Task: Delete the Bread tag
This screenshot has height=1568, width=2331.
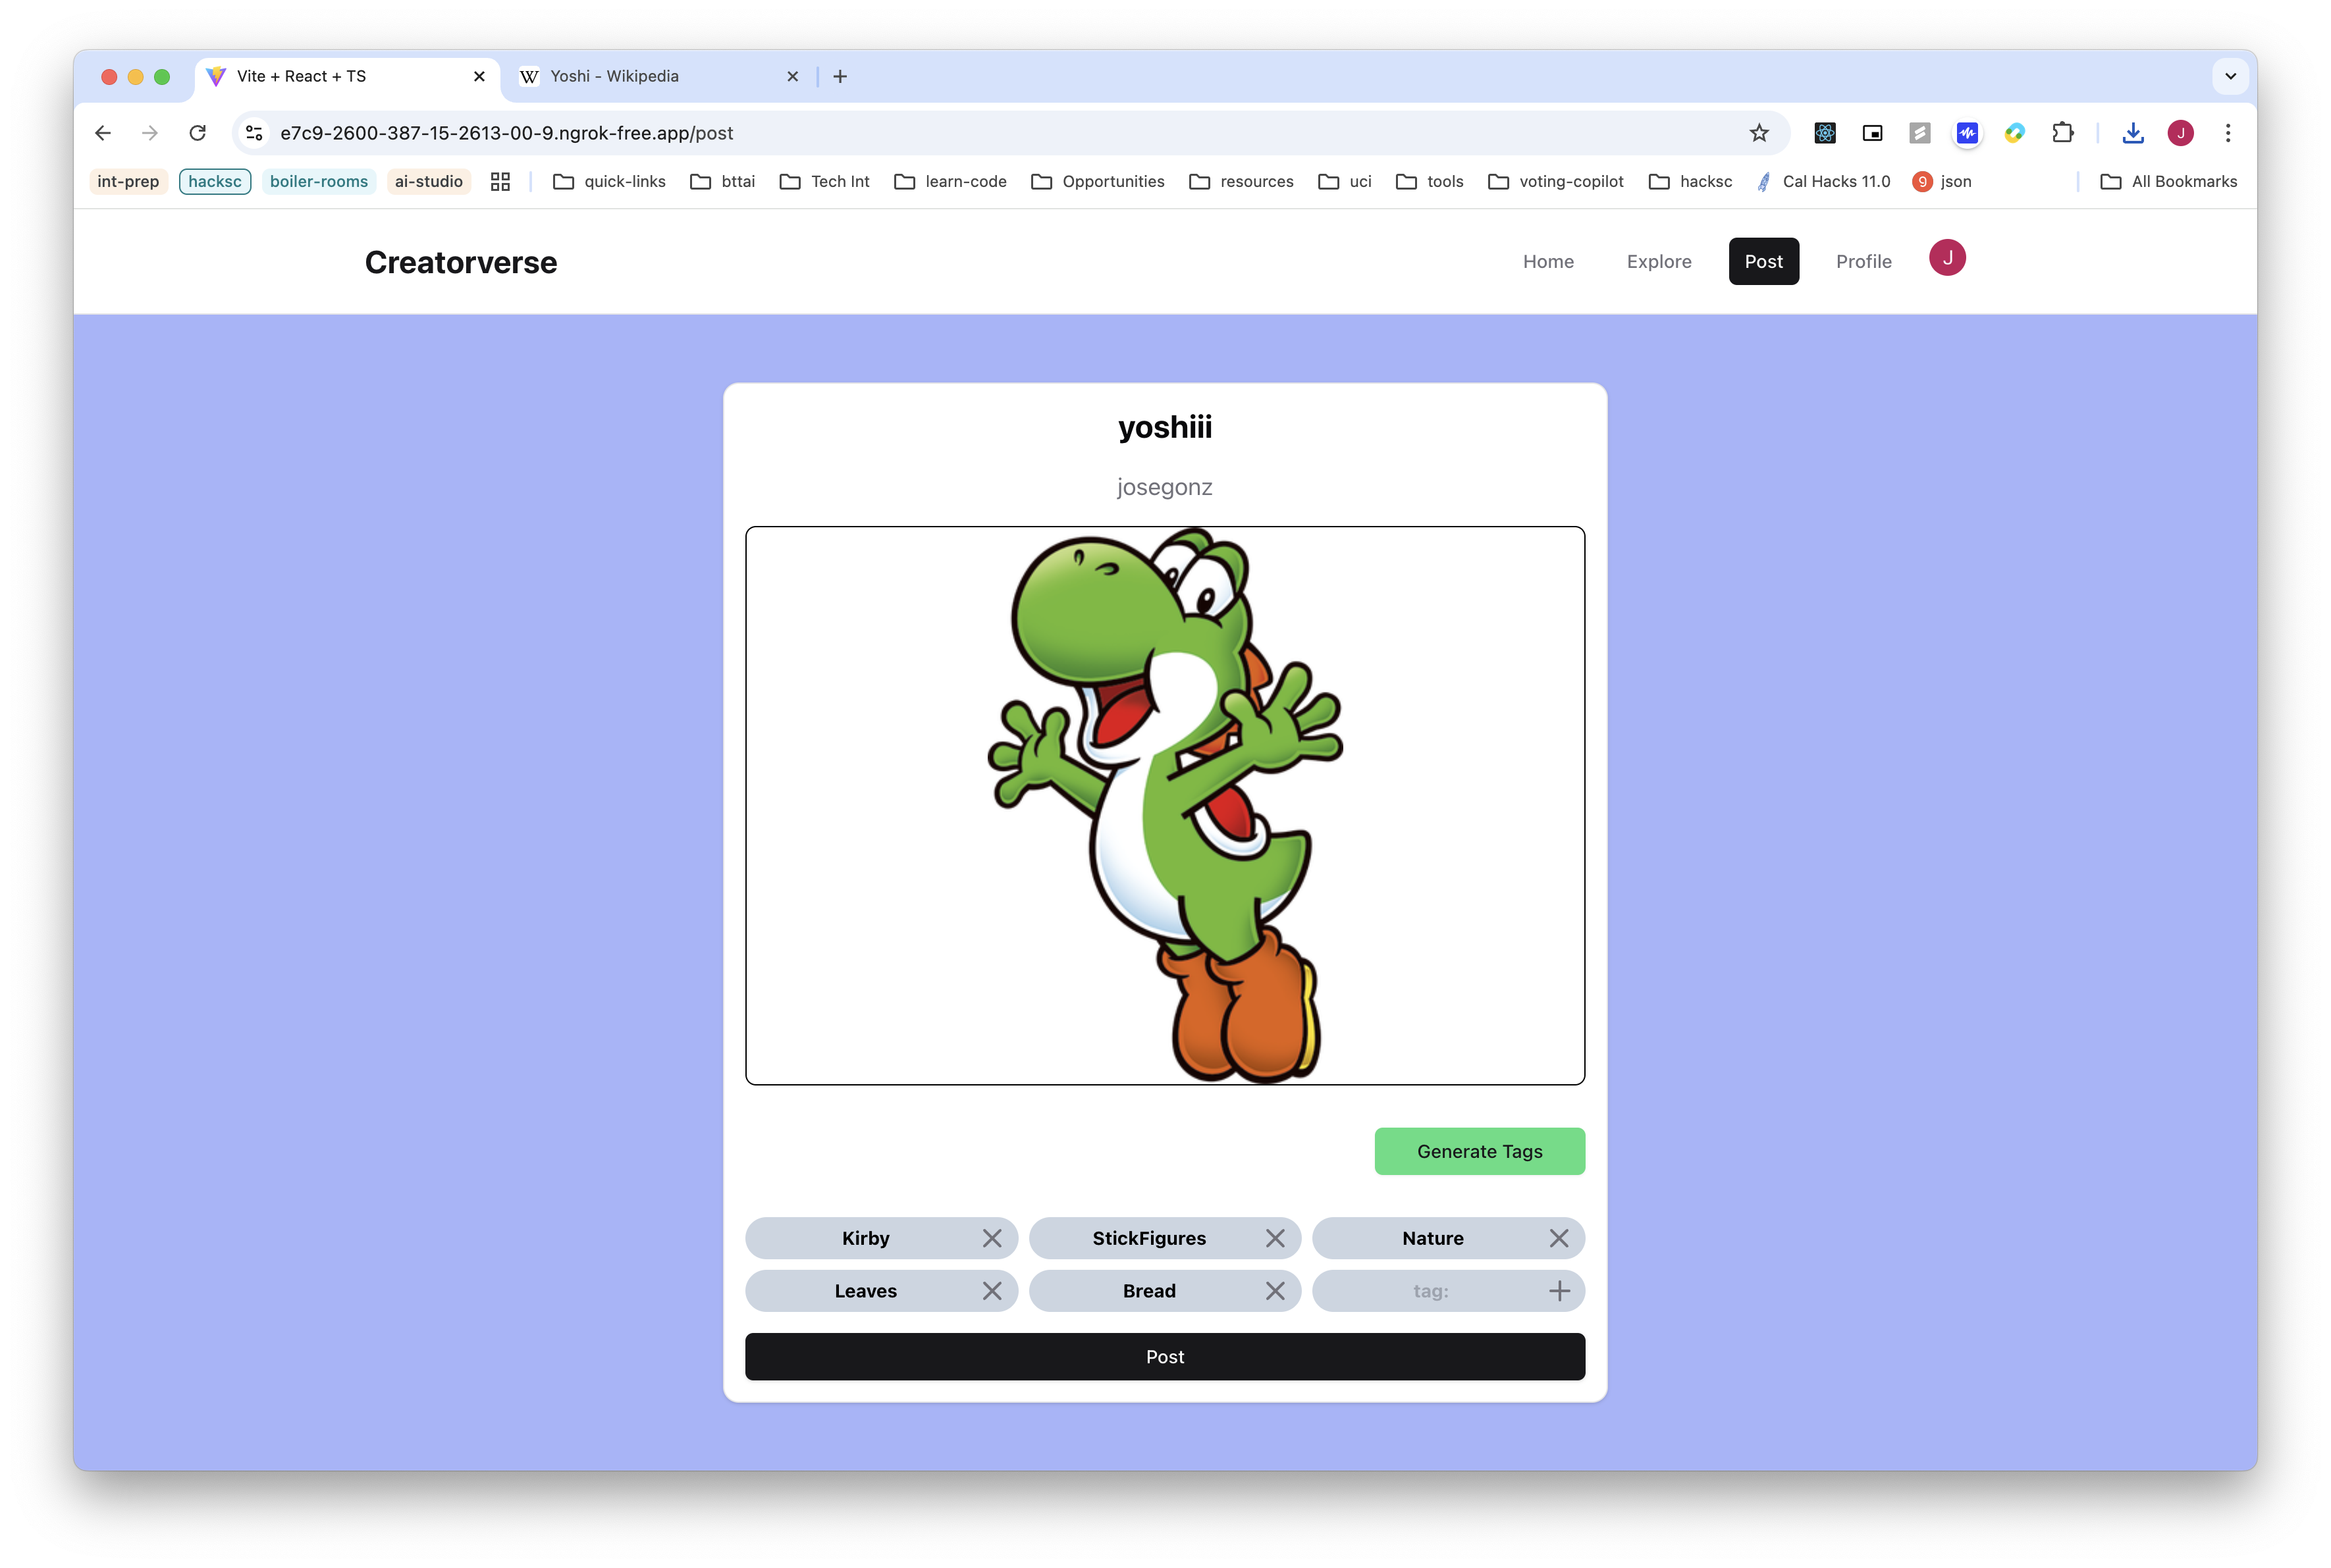Action: (x=1275, y=1291)
